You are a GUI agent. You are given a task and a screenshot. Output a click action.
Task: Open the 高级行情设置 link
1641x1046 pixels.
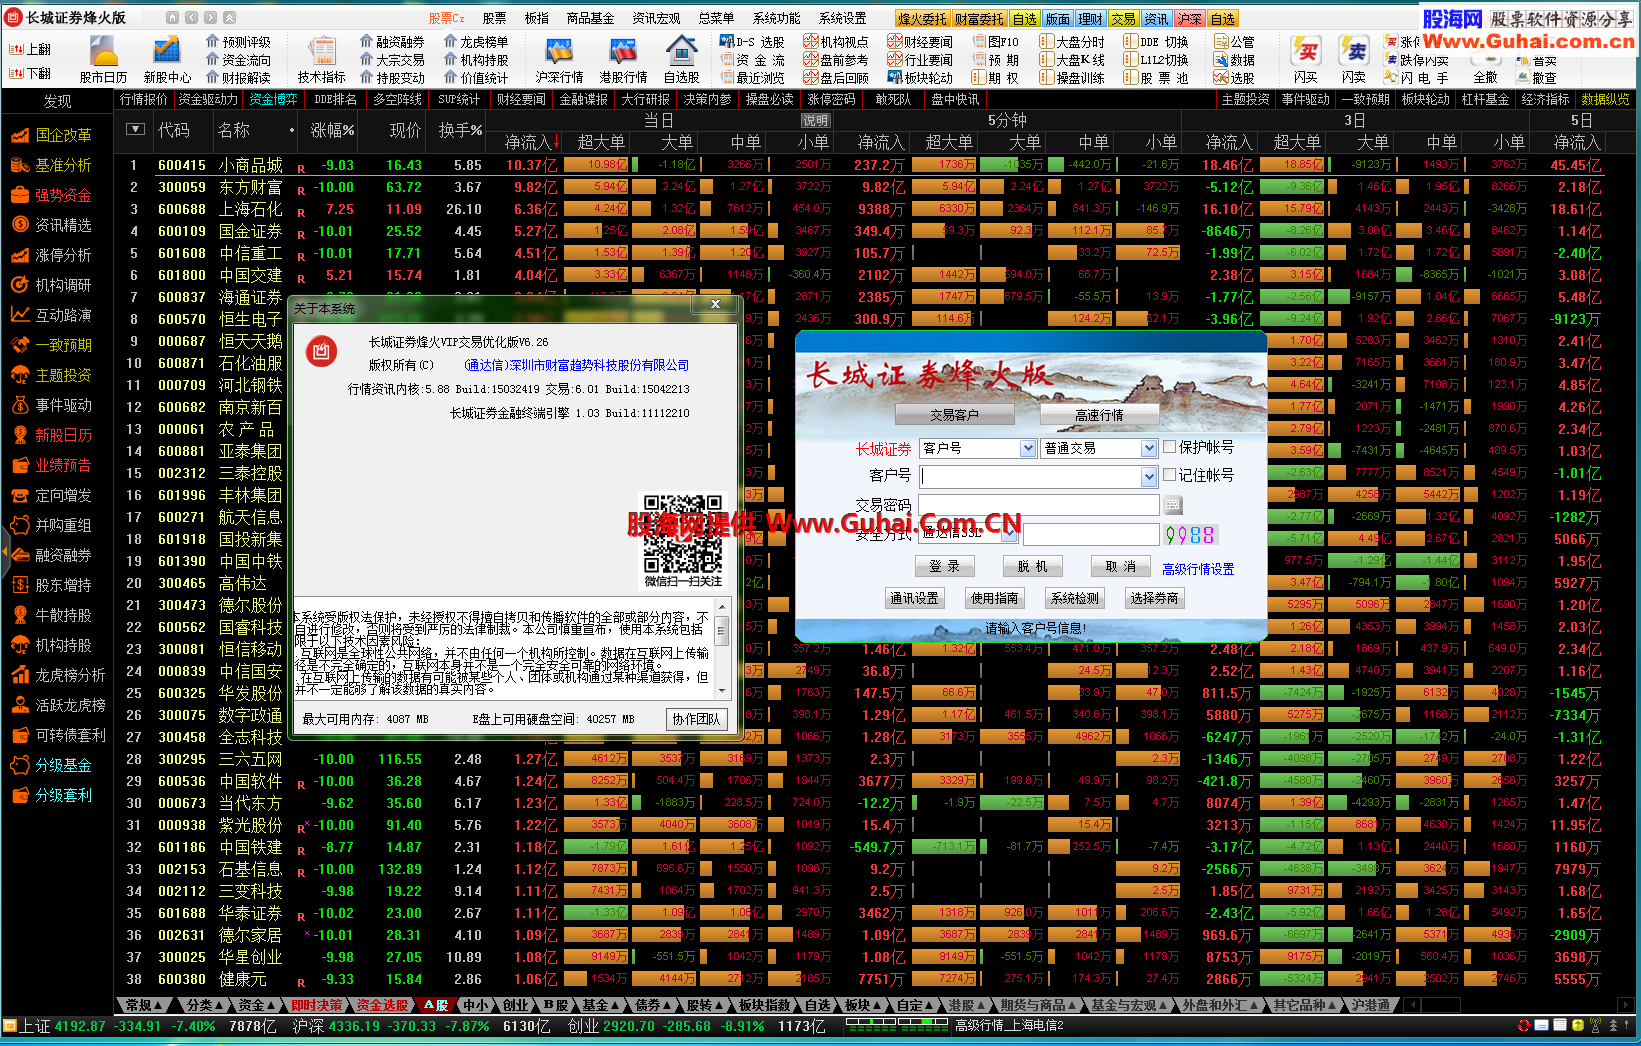[x=1198, y=569]
